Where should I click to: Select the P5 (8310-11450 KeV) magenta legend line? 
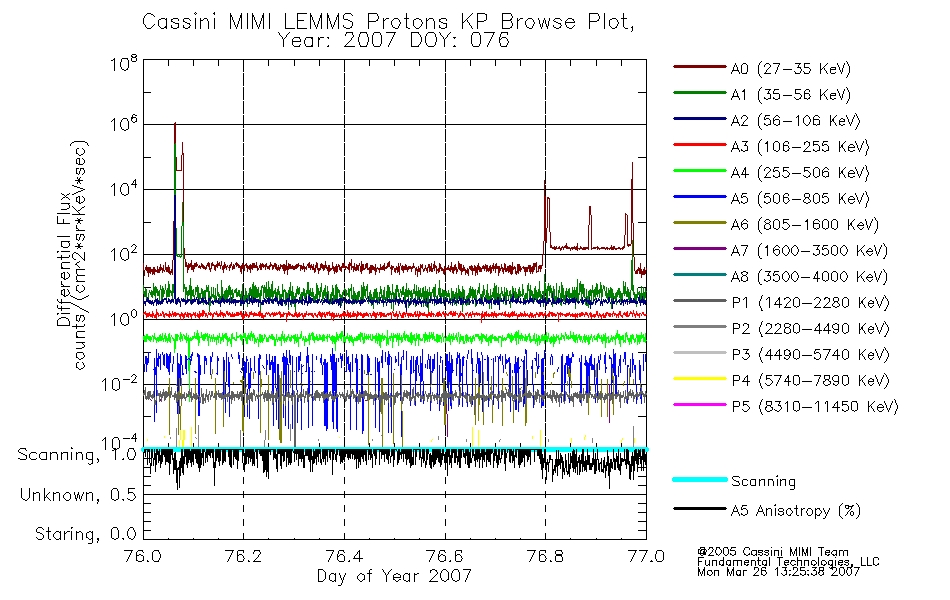coord(700,404)
